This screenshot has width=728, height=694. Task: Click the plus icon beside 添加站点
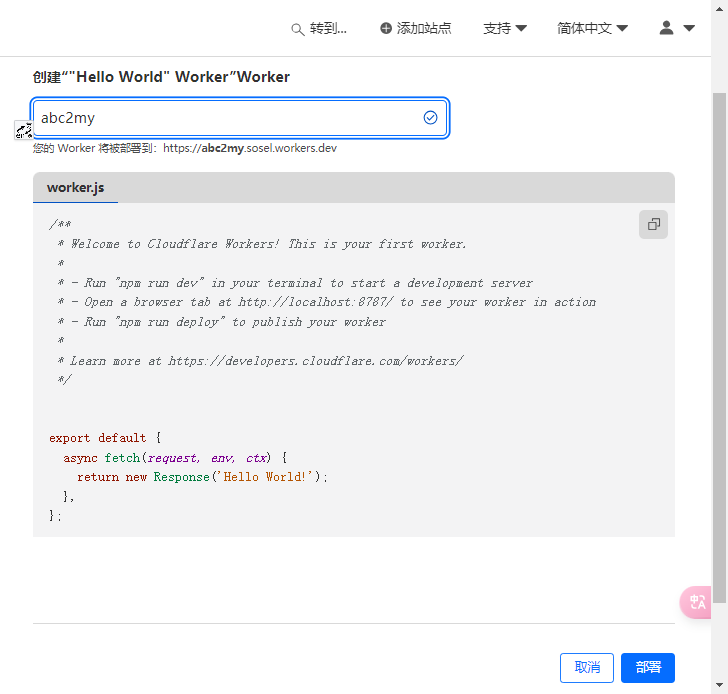tap(386, 29)
